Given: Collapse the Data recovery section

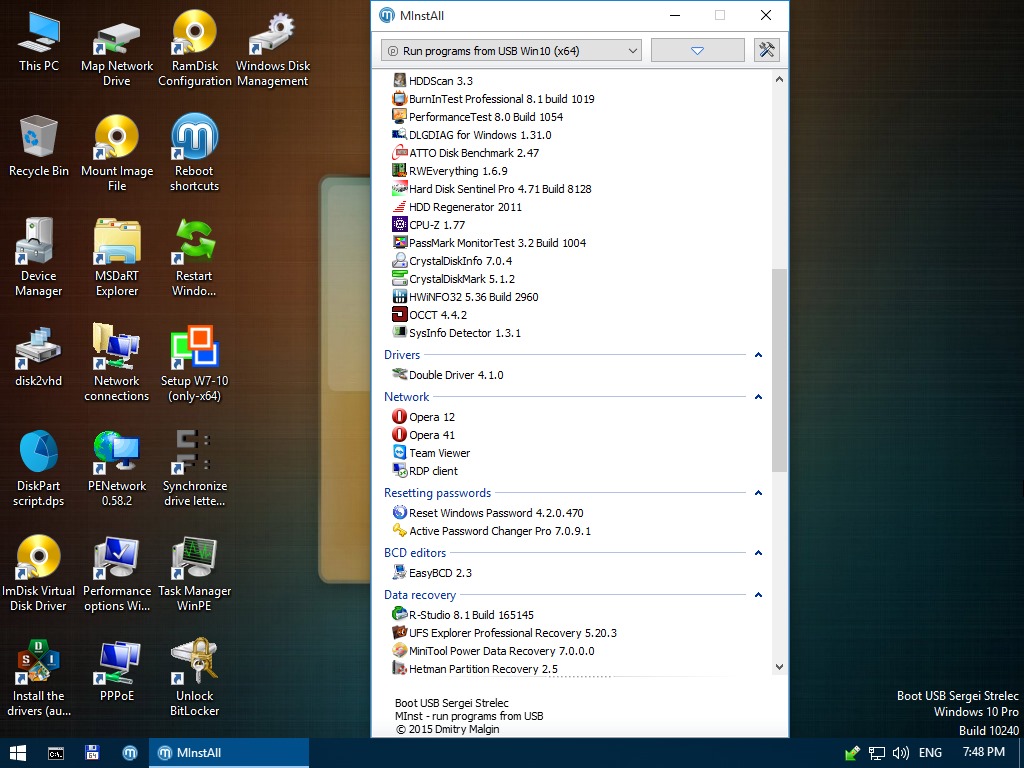Looking at the screenshot, I should tap(758, 594).
